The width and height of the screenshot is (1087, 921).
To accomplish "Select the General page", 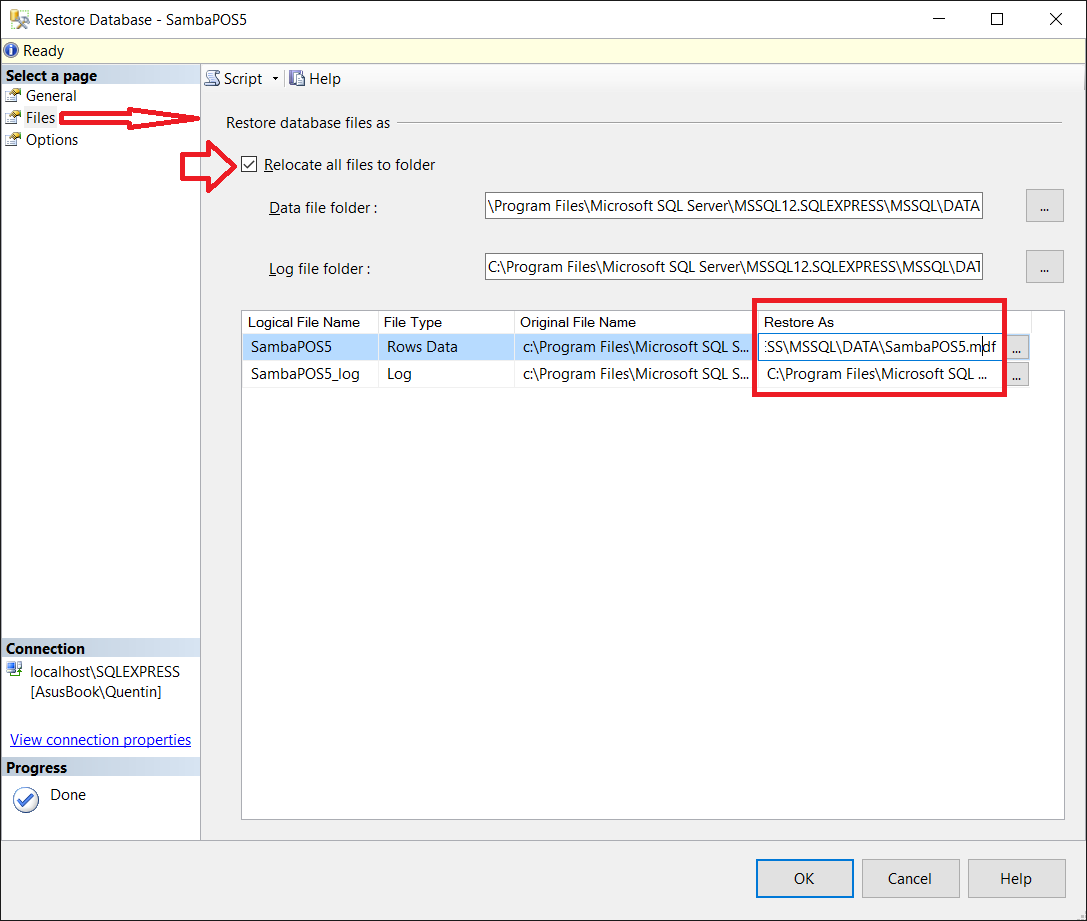I will click(x=50, y=96).
